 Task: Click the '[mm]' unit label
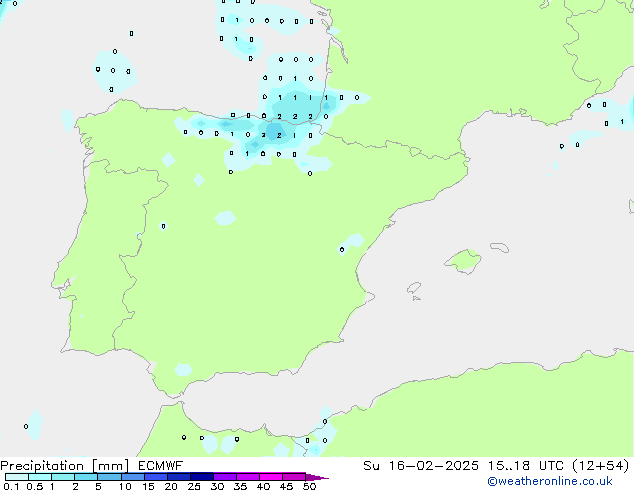pos(110,466)
